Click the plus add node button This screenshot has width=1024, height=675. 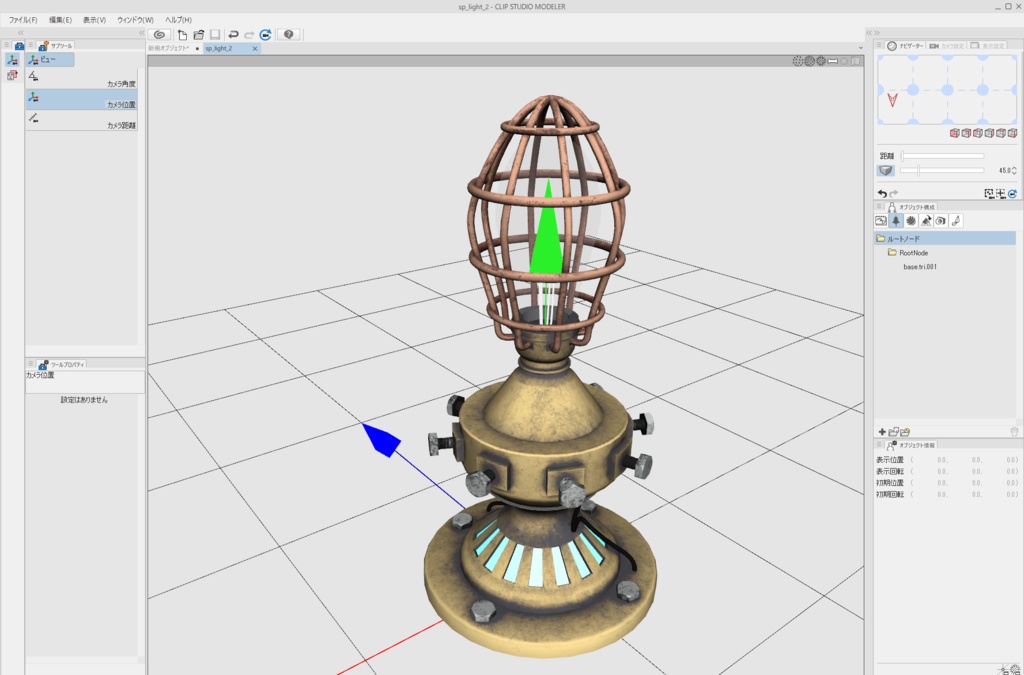(x=882, y=432)
